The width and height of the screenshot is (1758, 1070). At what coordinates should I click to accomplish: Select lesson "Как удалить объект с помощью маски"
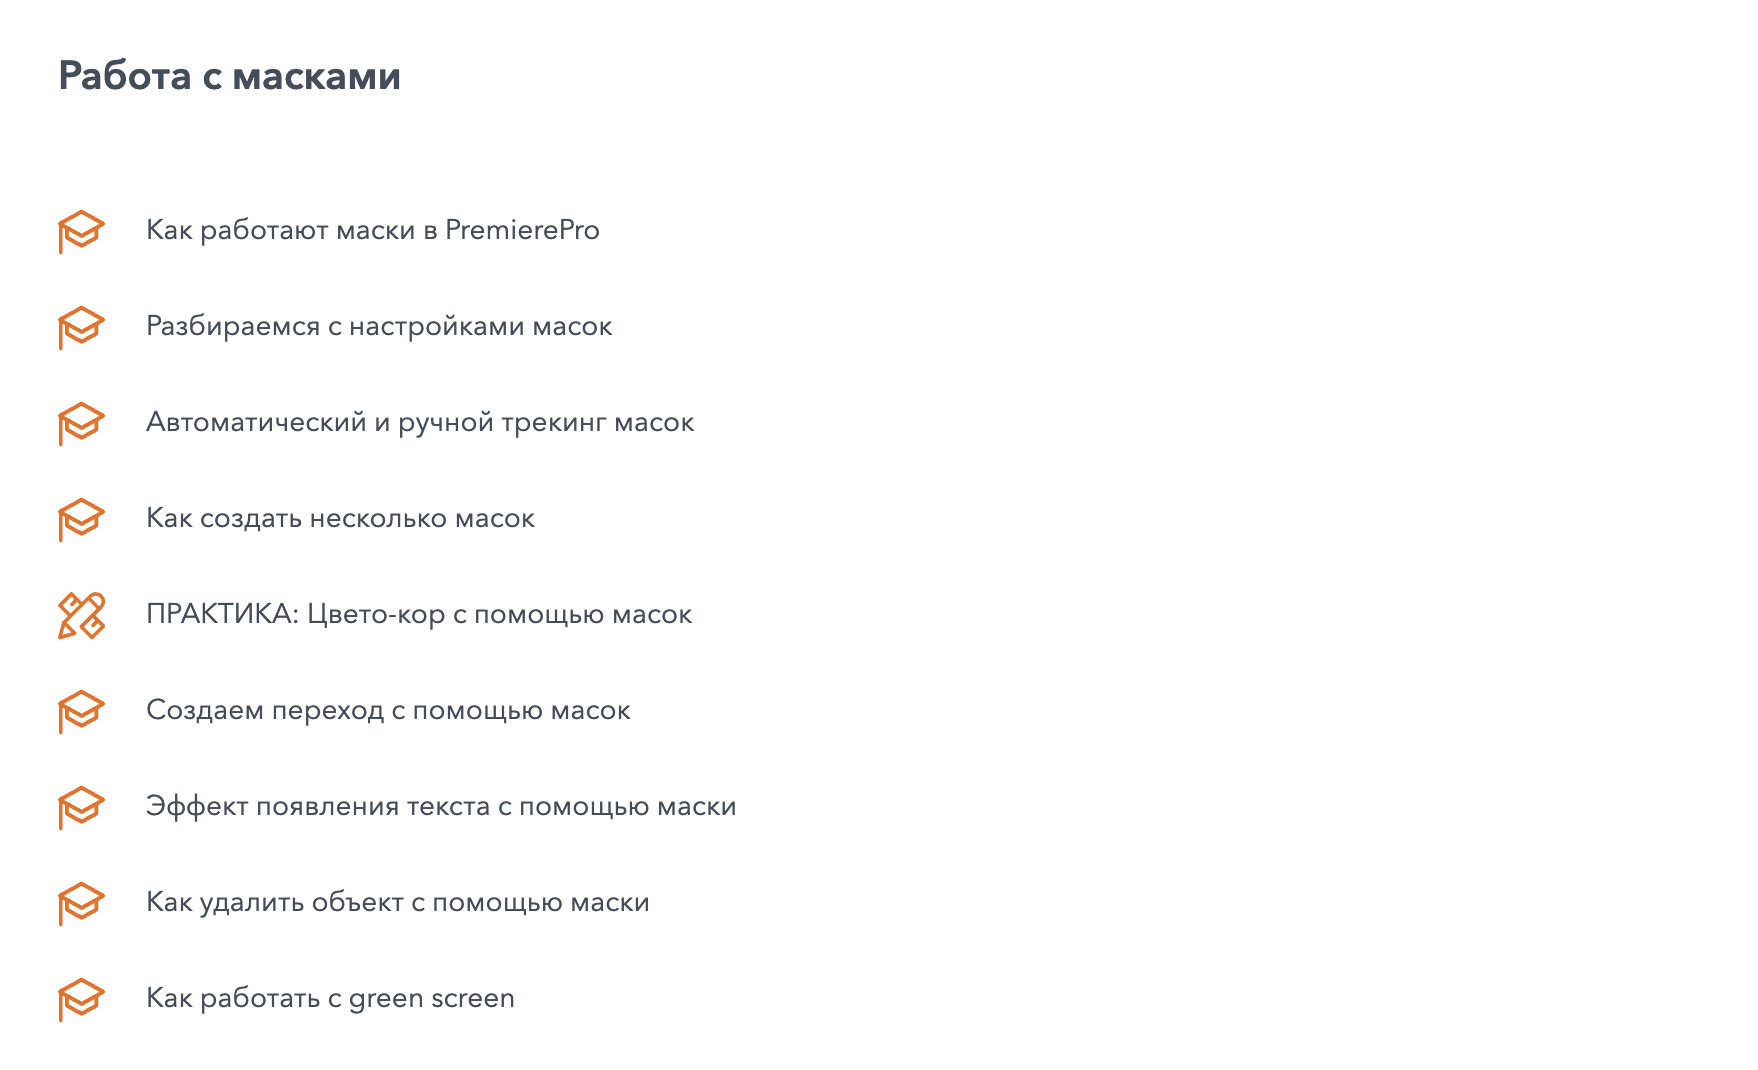[x=398, y=902]
